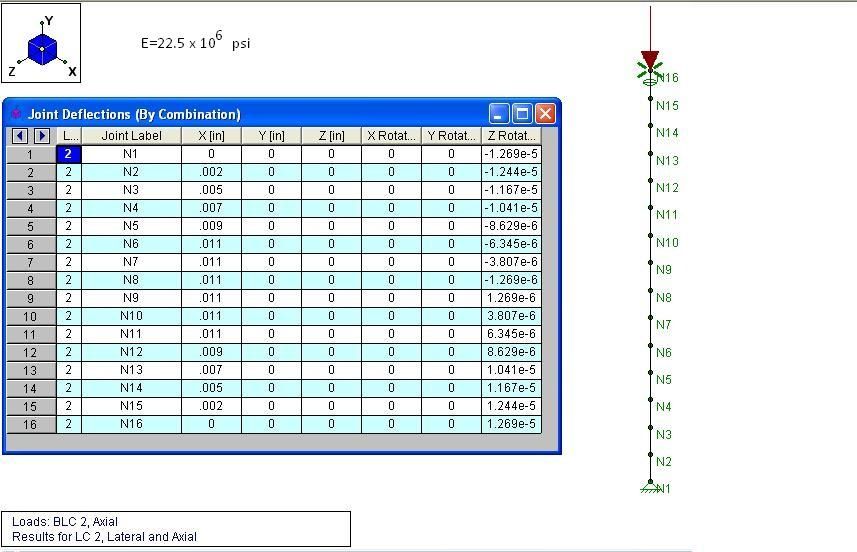Select the green support symbol at N16
Screen dimensions: 857x552
[x=648, y=72]
